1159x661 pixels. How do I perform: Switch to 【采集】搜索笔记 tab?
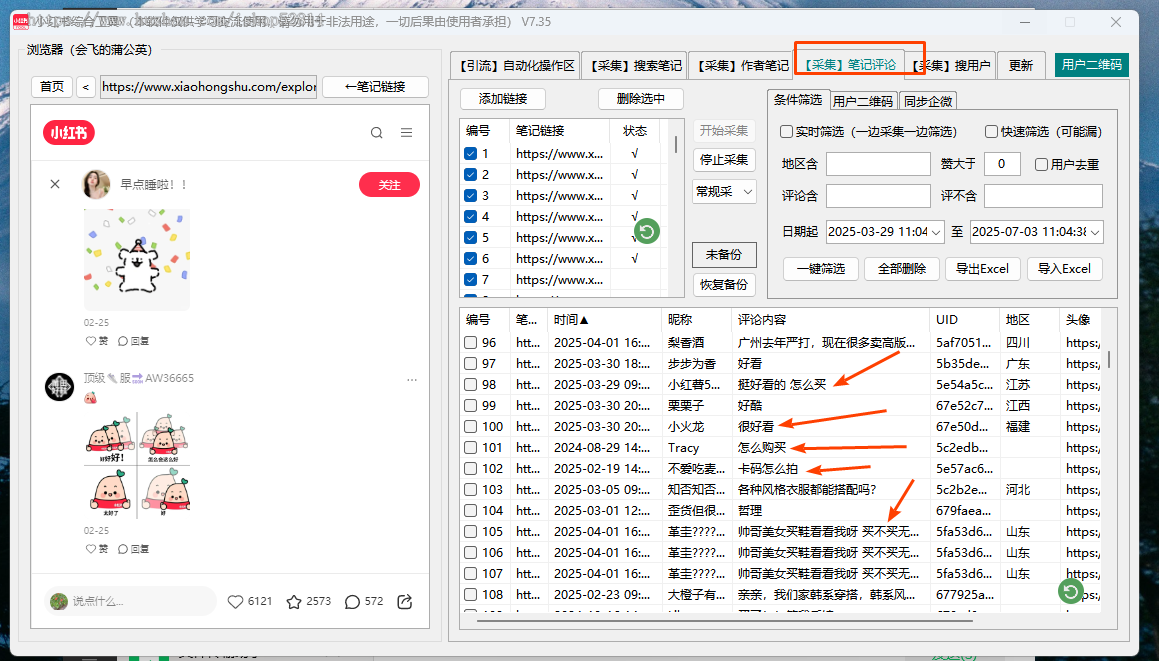tap(635, 65)
